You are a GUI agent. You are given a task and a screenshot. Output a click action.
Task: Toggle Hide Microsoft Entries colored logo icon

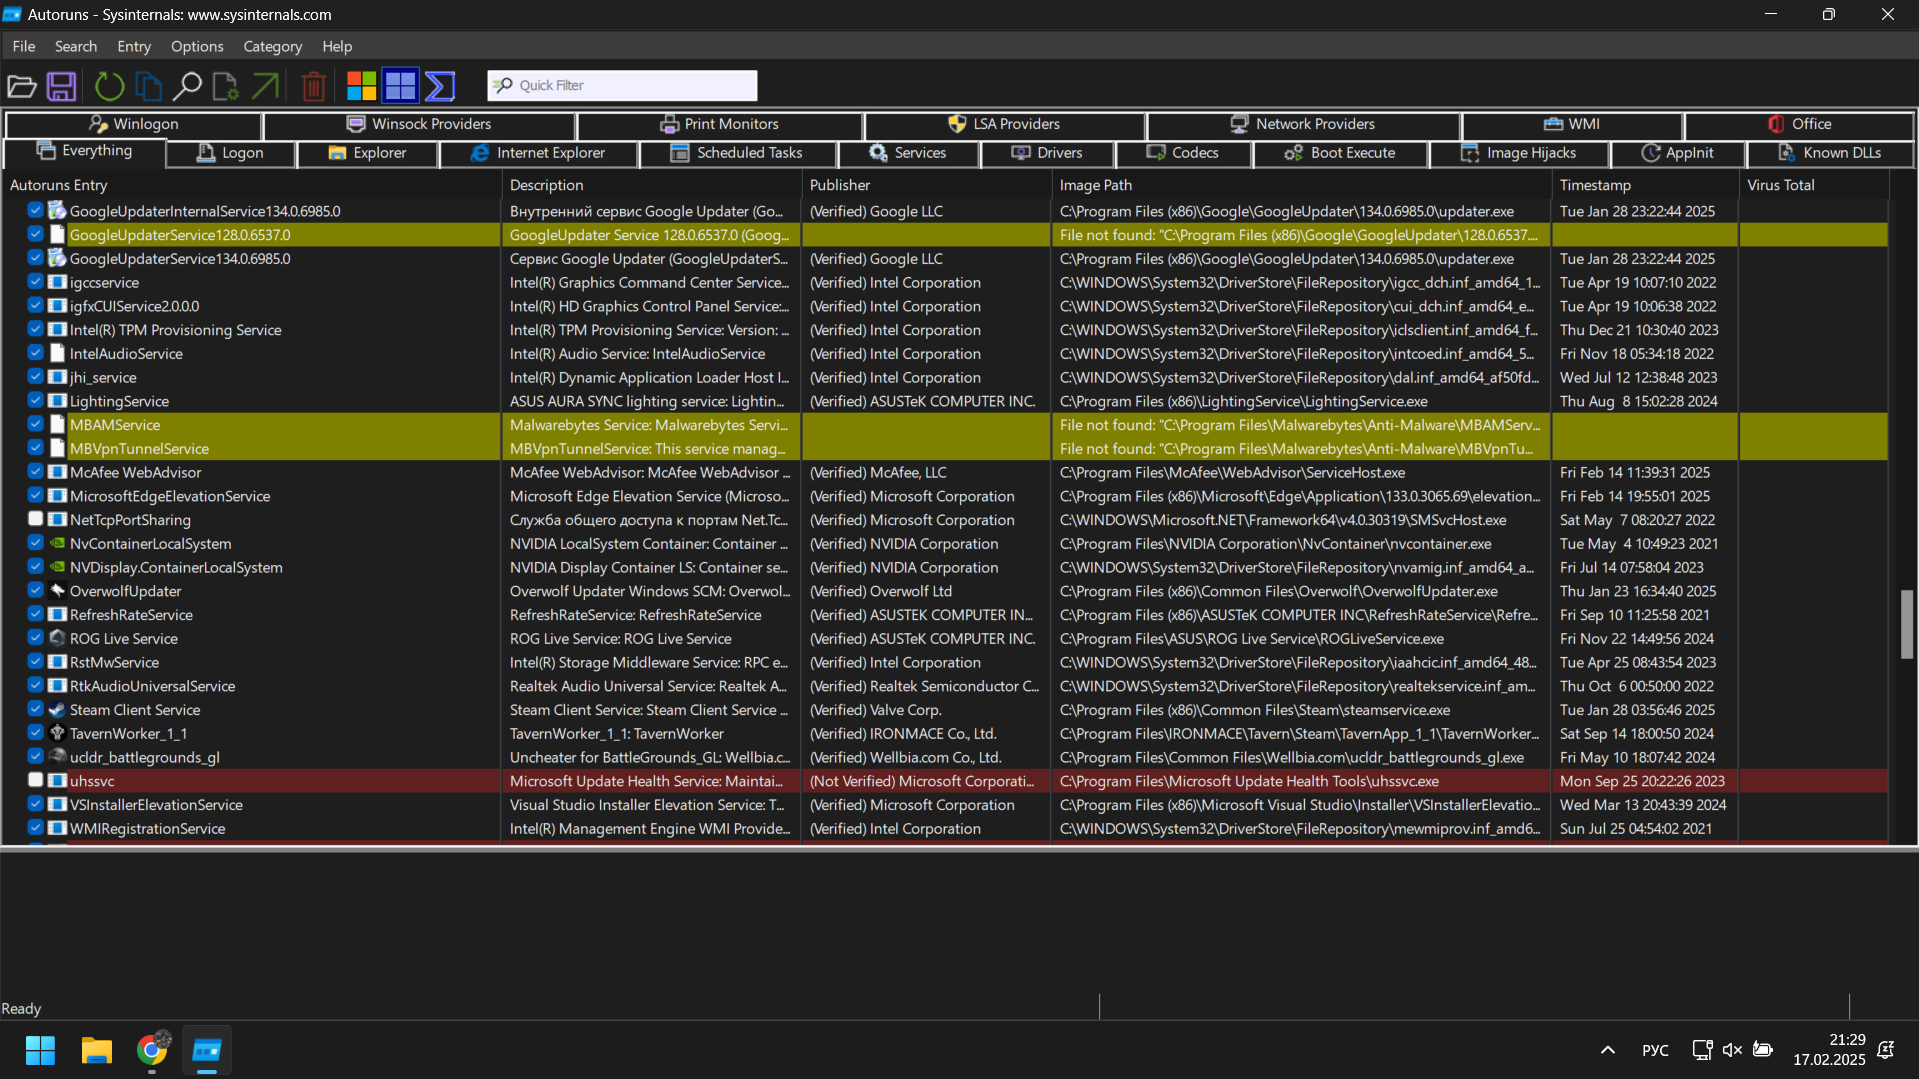pyautogui.click(x=361, y=86)
